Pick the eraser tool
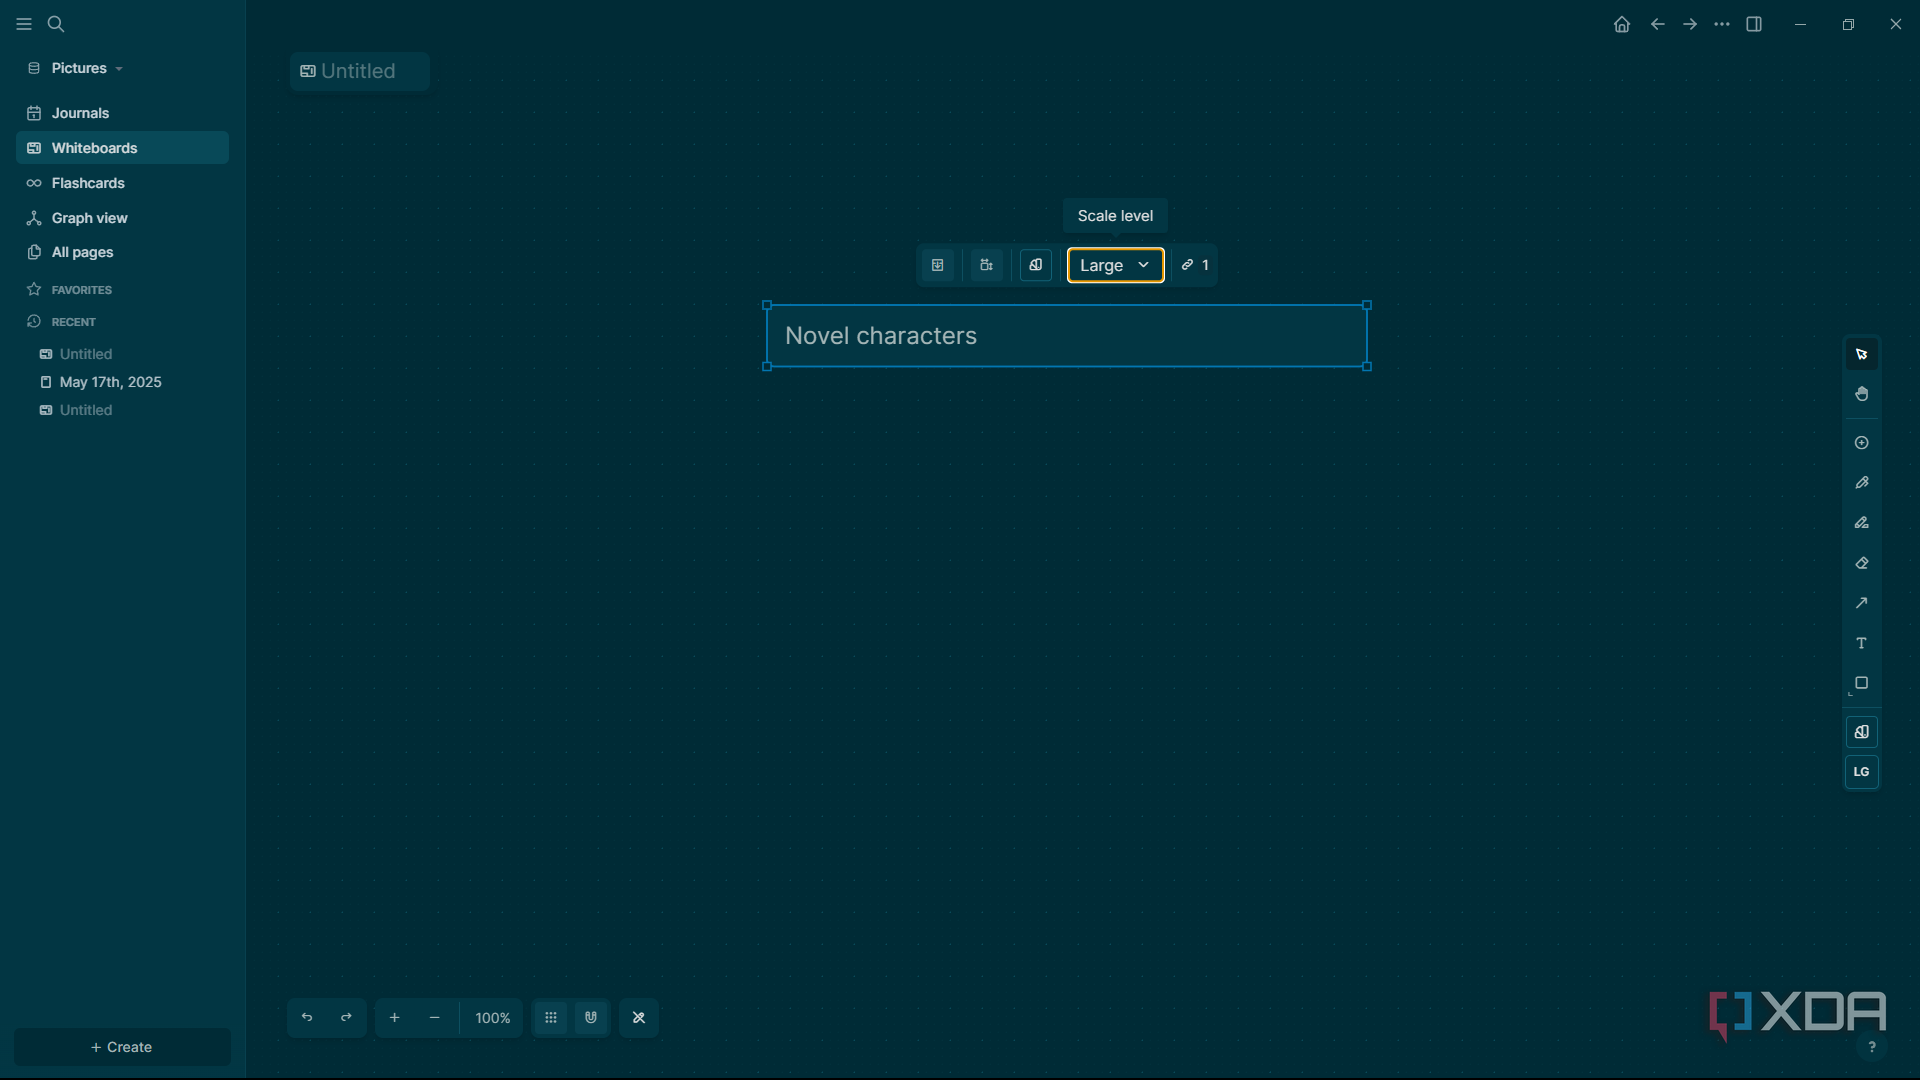Screen dimensions: 1920x1080 (1861, 563)
